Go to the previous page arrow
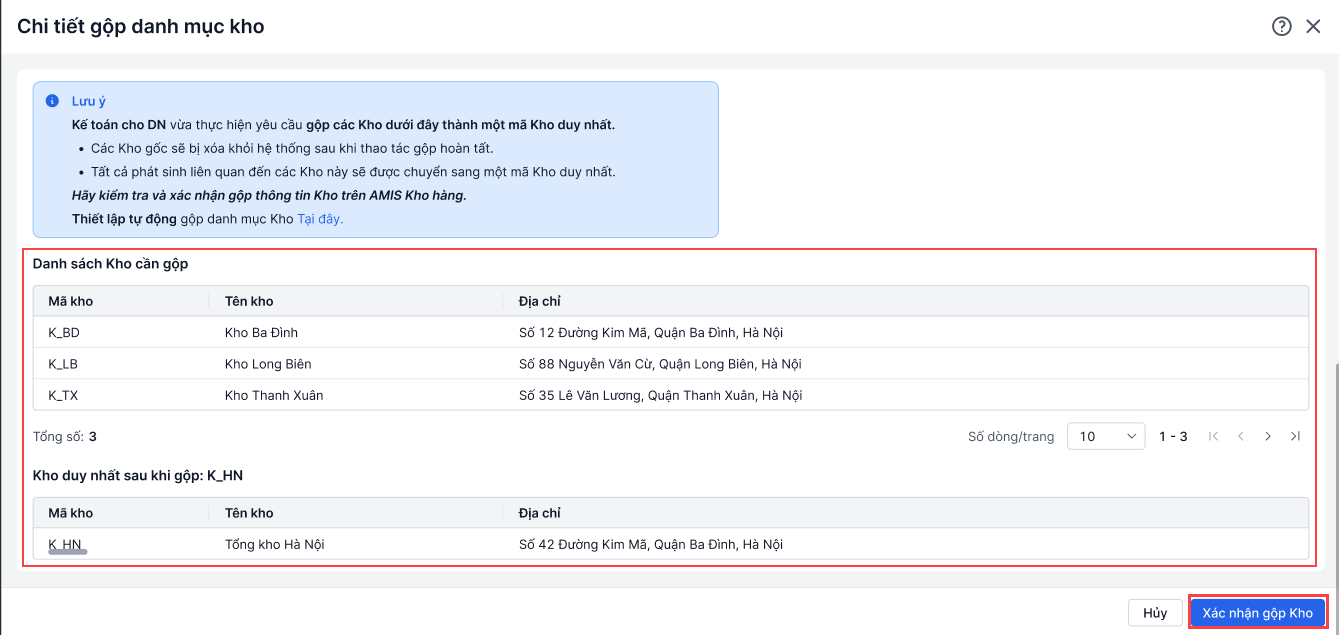 coord(1241,436)
